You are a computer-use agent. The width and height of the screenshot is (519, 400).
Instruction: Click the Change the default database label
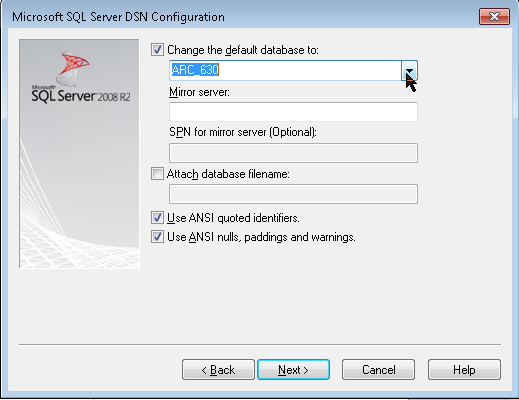[x=243, y=50]
